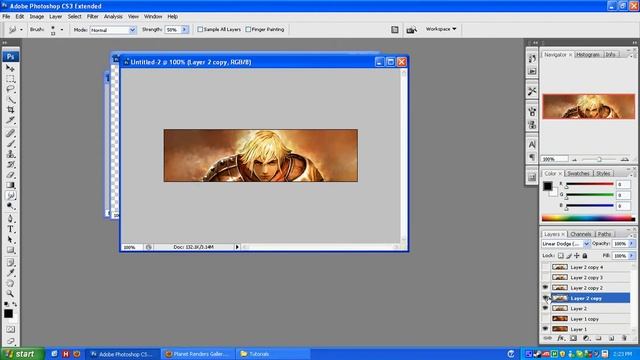Image resolution: width=640 pixels, height=360 pixels.
Task: Select the Lasso tool
Action: pyautogui.click(x=10, y=89)
